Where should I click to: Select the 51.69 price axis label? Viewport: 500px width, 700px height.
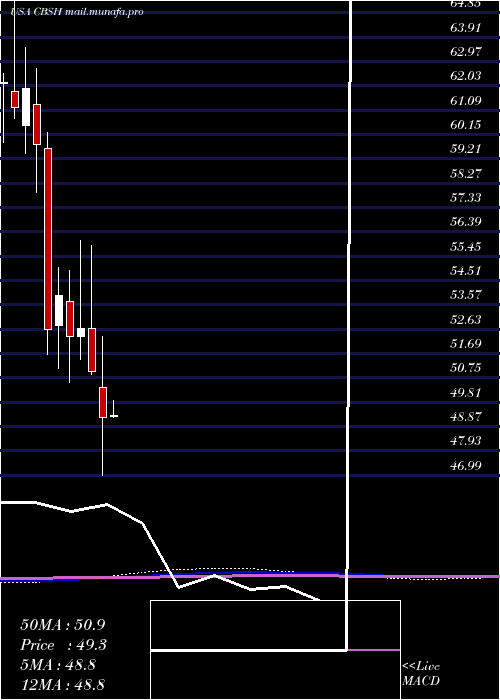[467, 343]
